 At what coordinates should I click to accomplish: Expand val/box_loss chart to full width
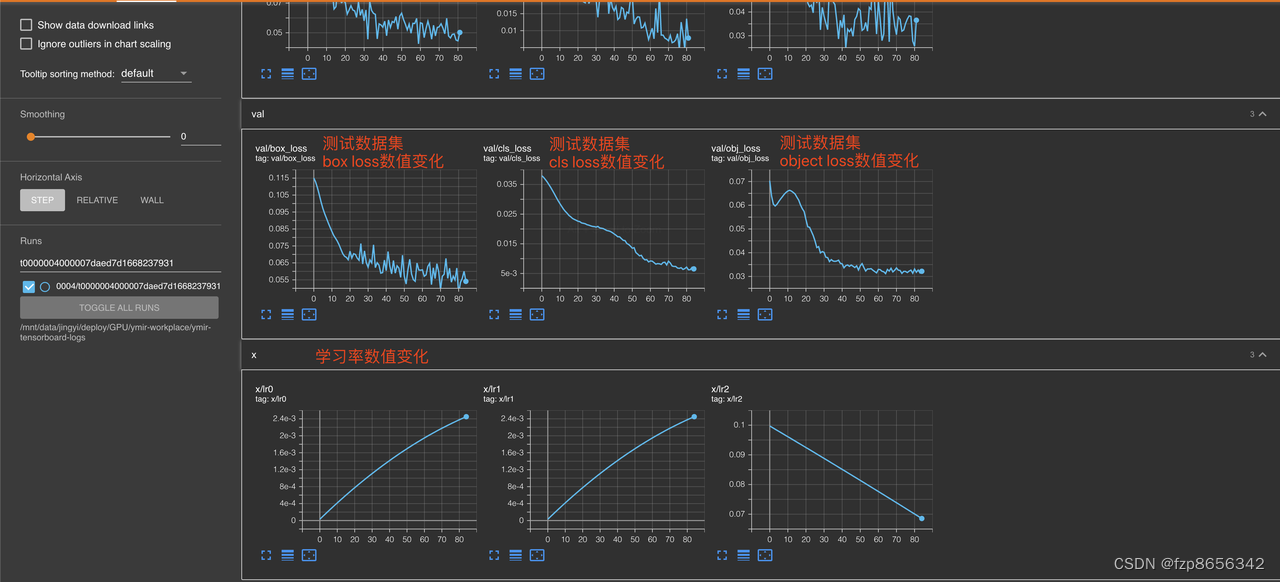click(266, 314)
